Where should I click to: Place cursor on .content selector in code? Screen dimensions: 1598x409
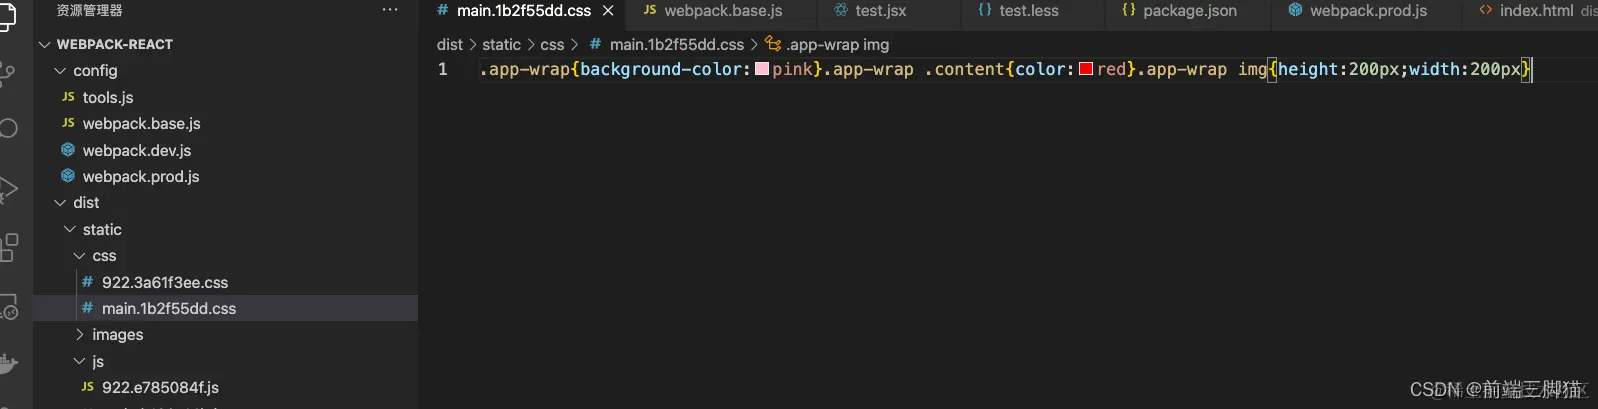point(964,69)
